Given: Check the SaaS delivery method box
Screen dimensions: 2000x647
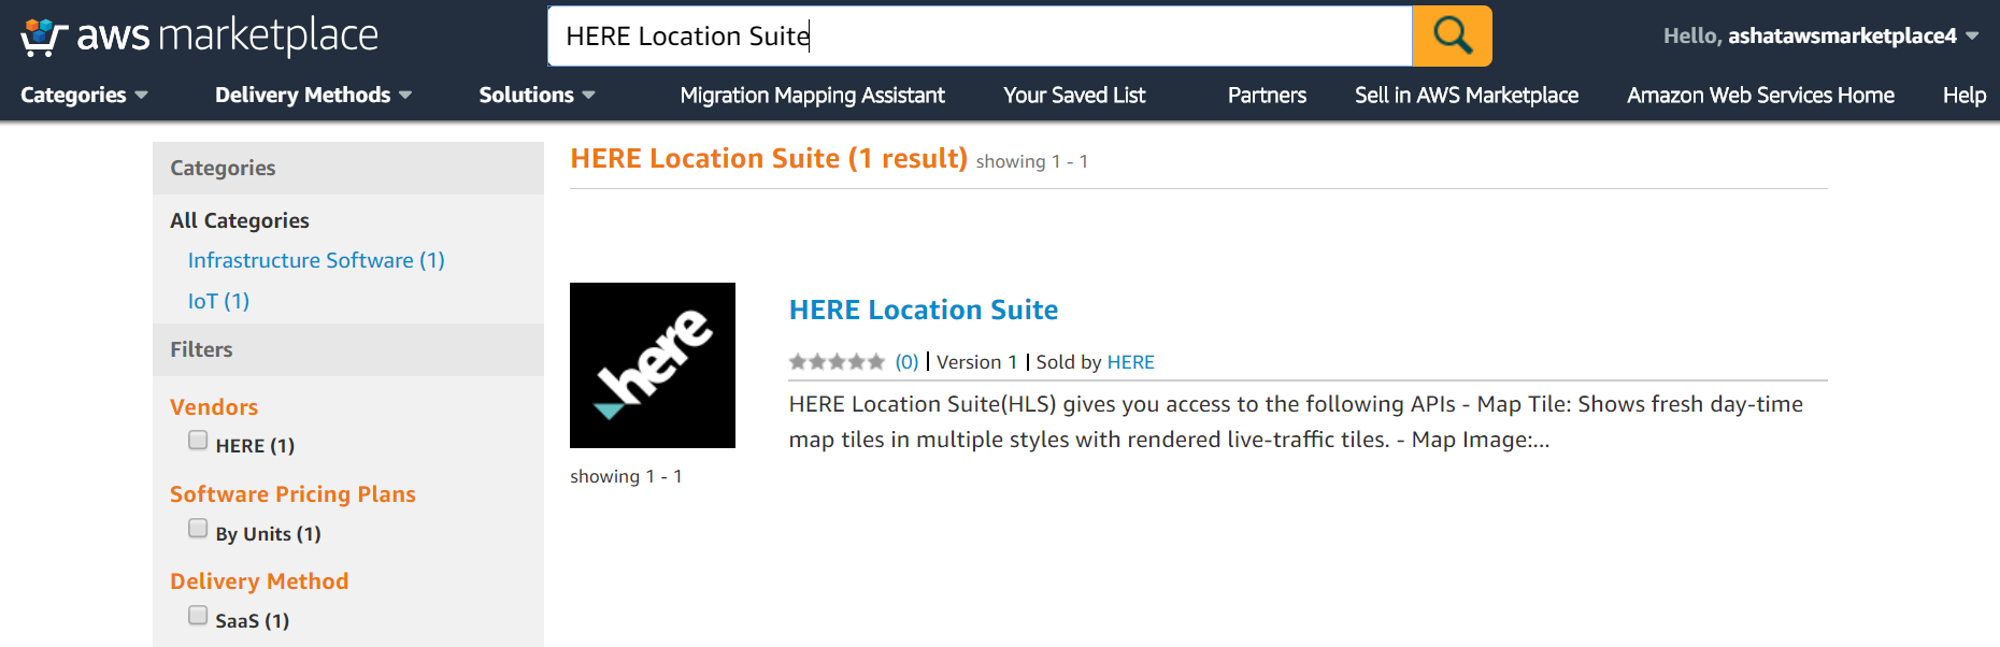Looking at the screenshot, I should tap(198, 616).
